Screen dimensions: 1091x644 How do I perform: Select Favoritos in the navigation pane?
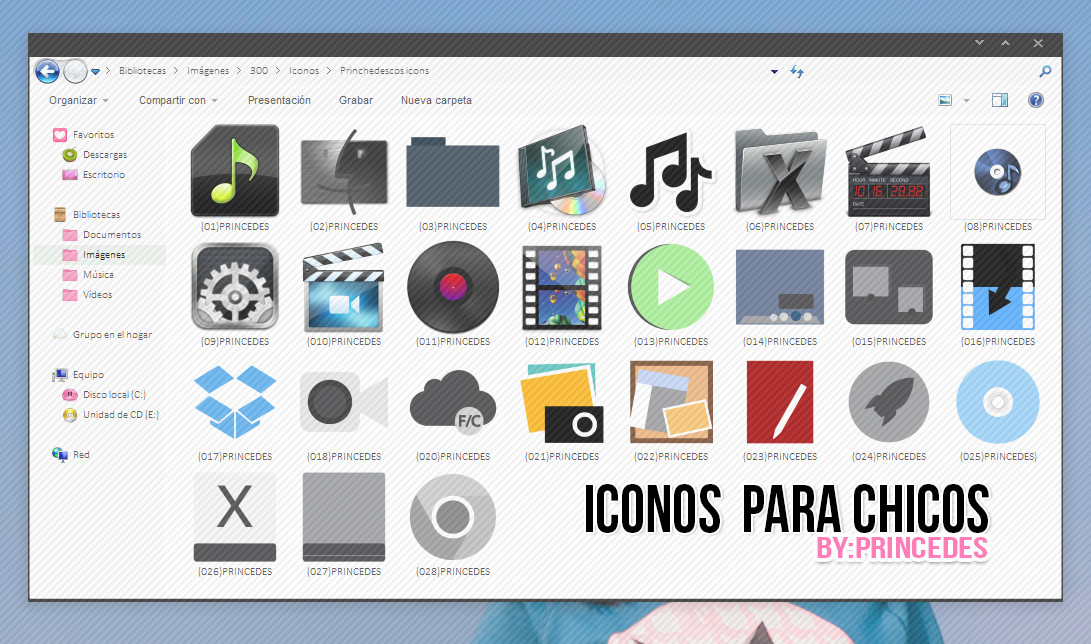[93, 135]
